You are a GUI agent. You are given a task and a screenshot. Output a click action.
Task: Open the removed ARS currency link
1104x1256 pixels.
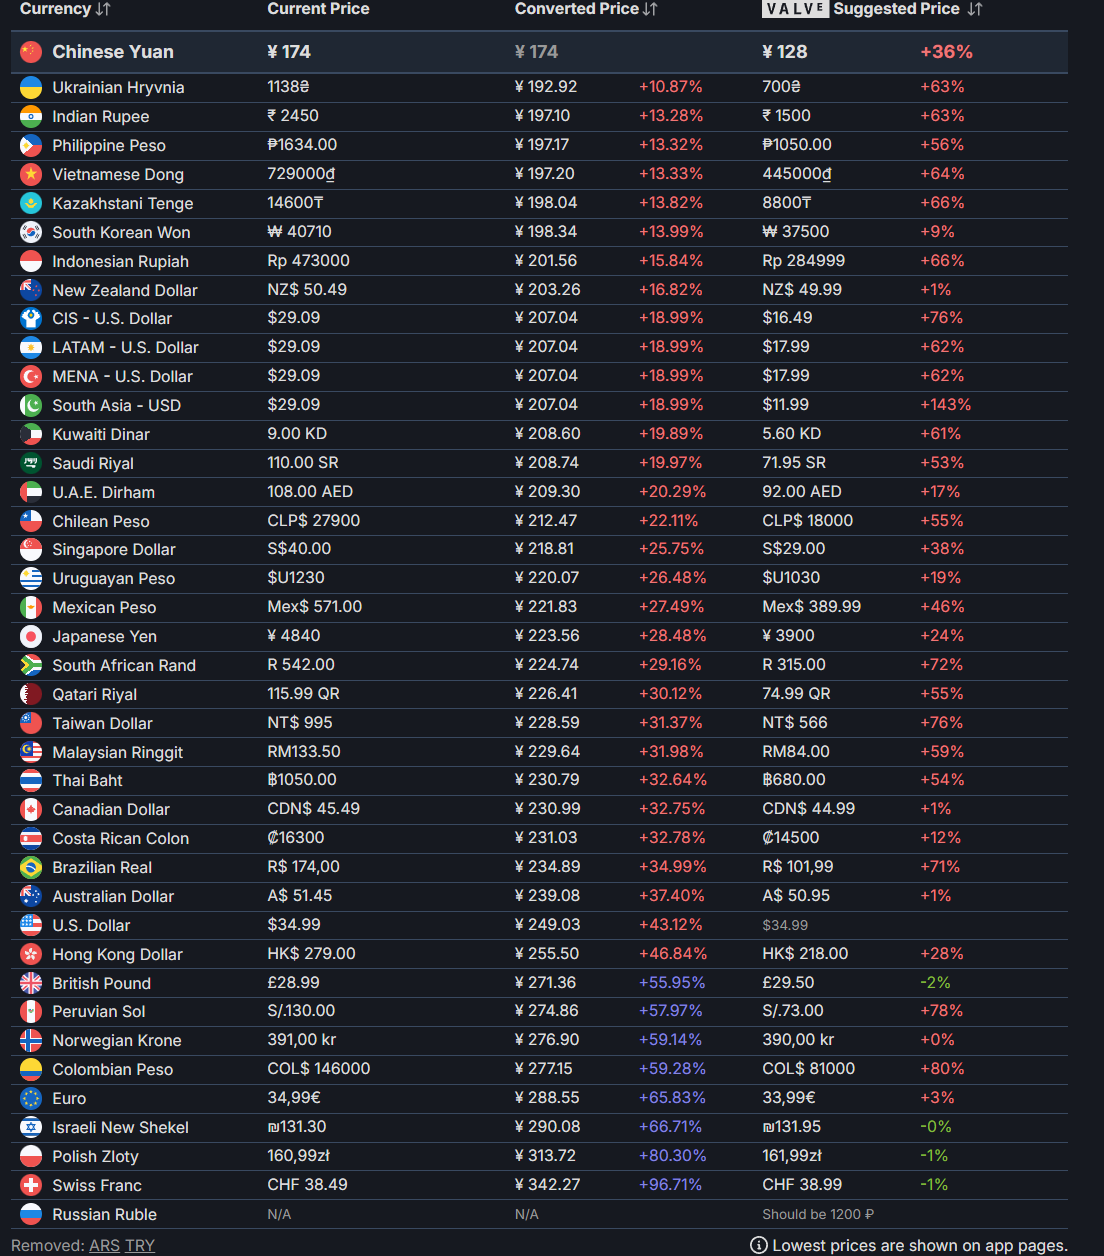coord(104,1245)
